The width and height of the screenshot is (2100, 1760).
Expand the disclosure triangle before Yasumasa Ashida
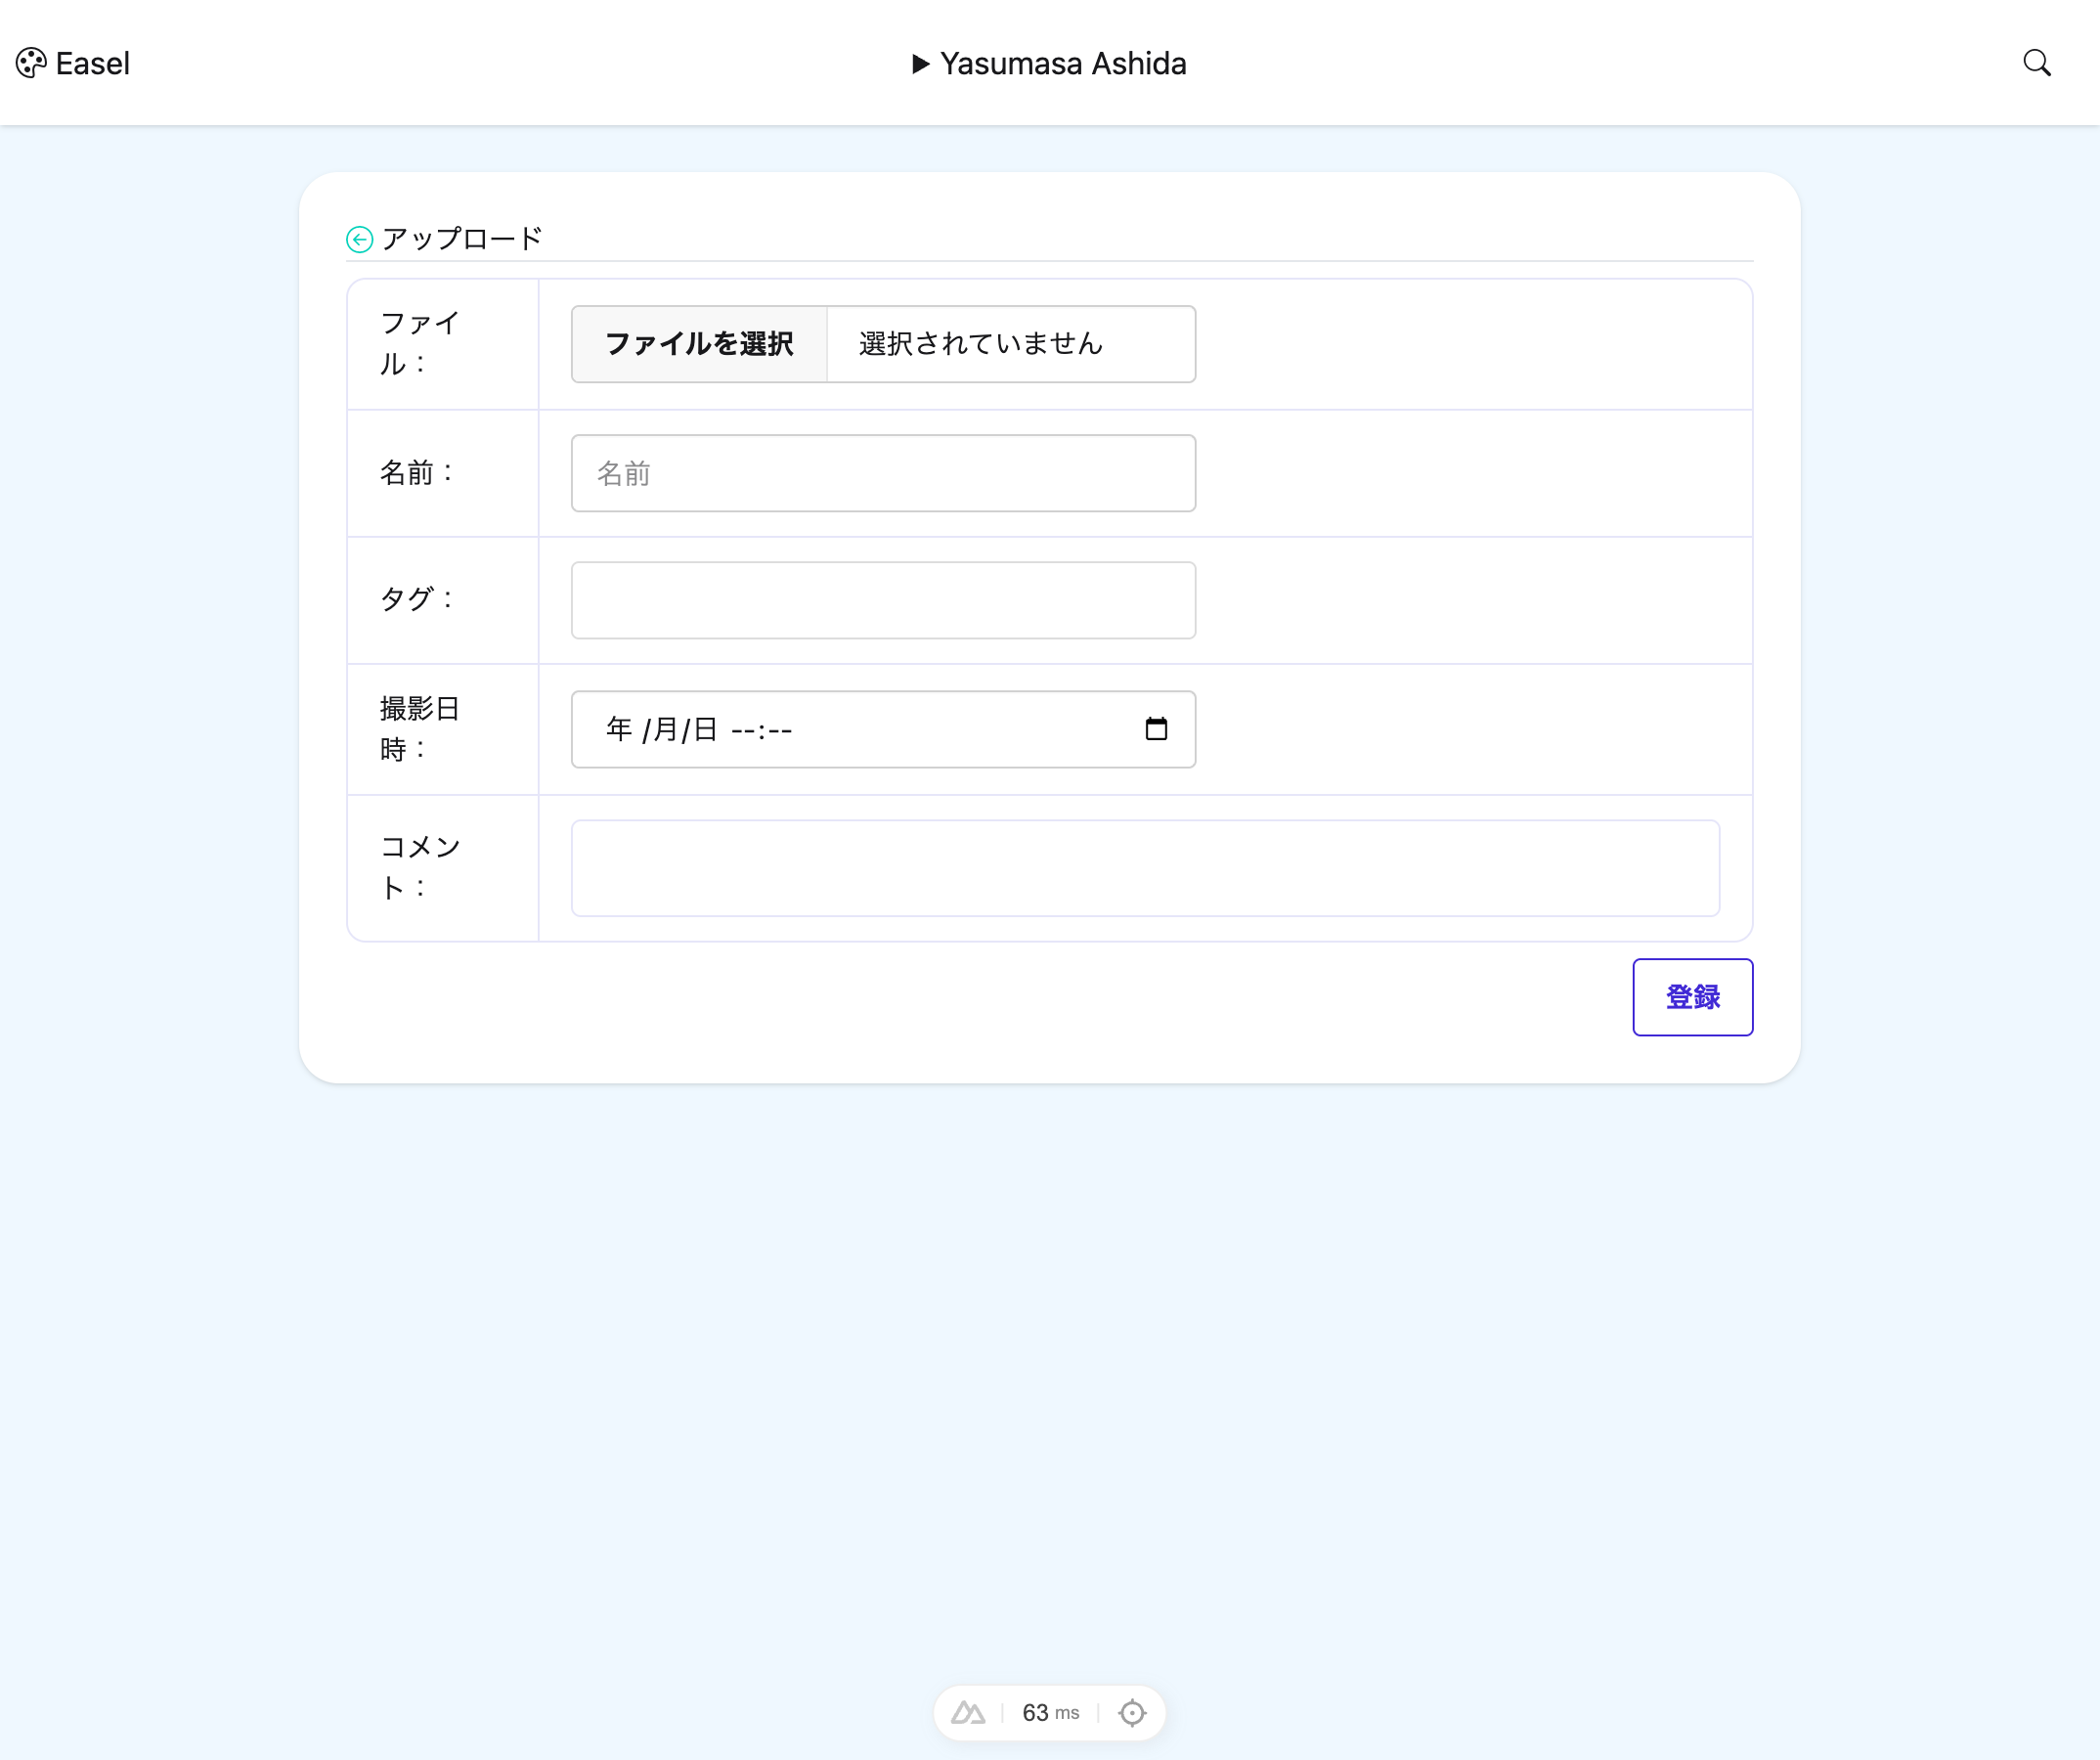pyautogui.click(x=920, y=63)
